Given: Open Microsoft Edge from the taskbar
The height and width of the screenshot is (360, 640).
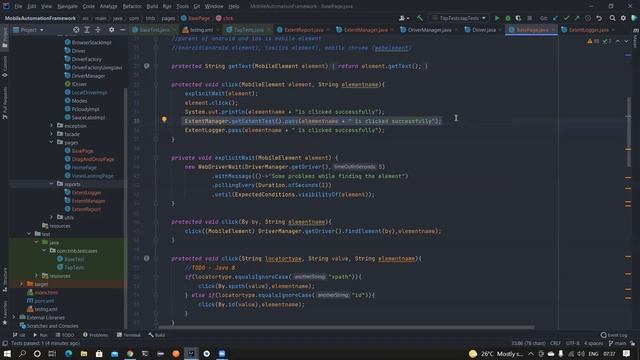Looking at the screenshot, I should (68, 353).
